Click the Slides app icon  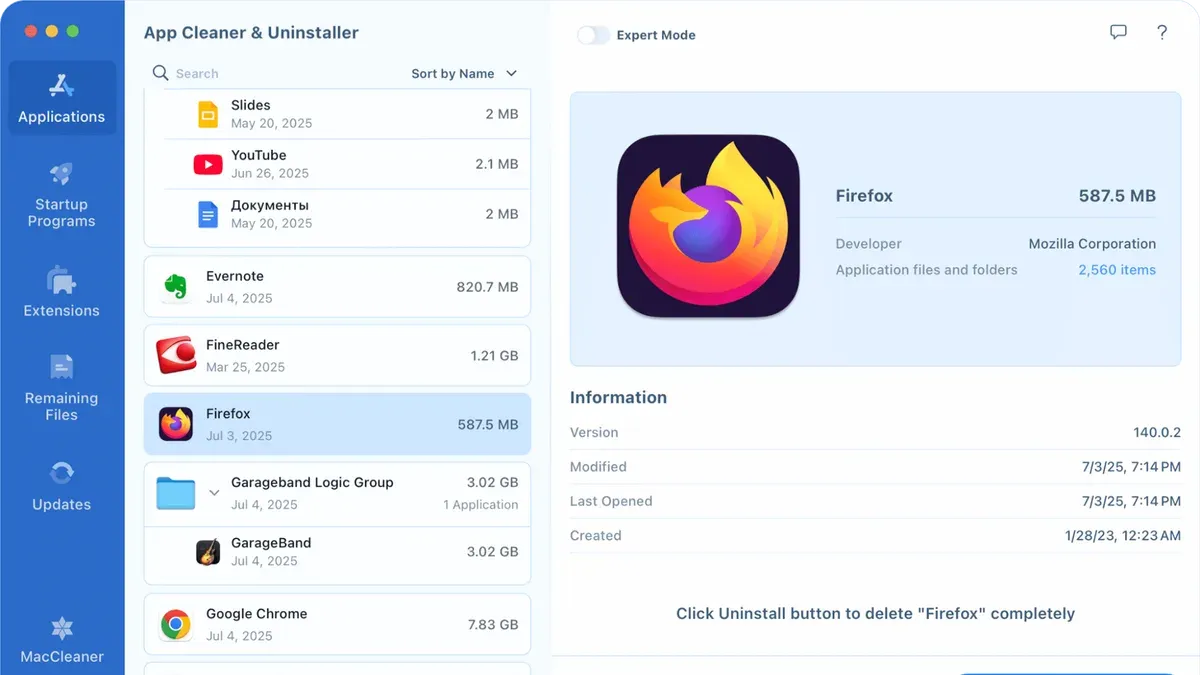pos(208,114)
